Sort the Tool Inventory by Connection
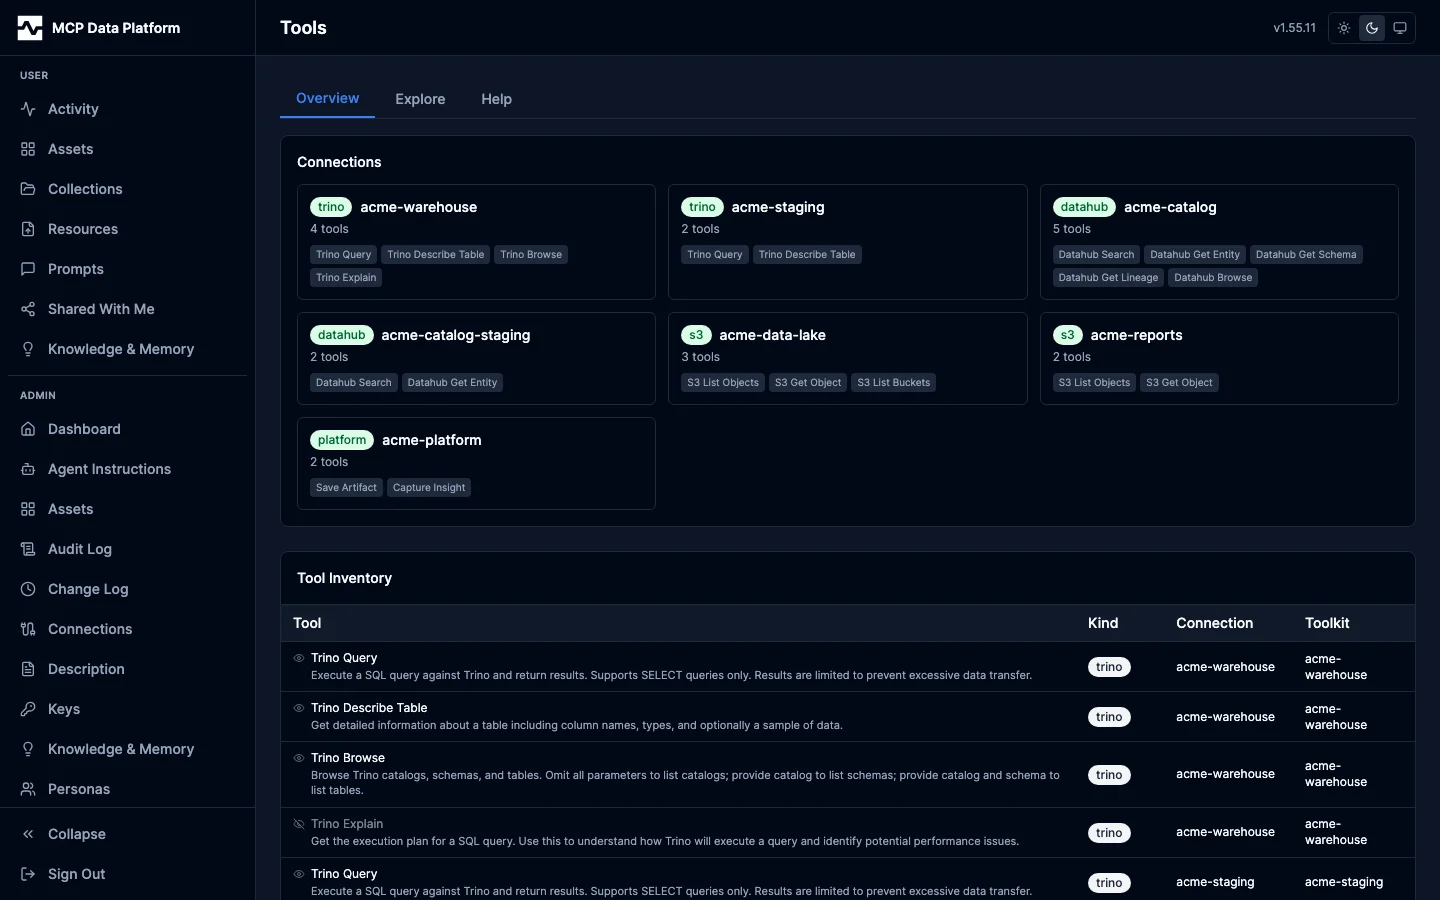The image size is (1440, 900). point(1214,623)
